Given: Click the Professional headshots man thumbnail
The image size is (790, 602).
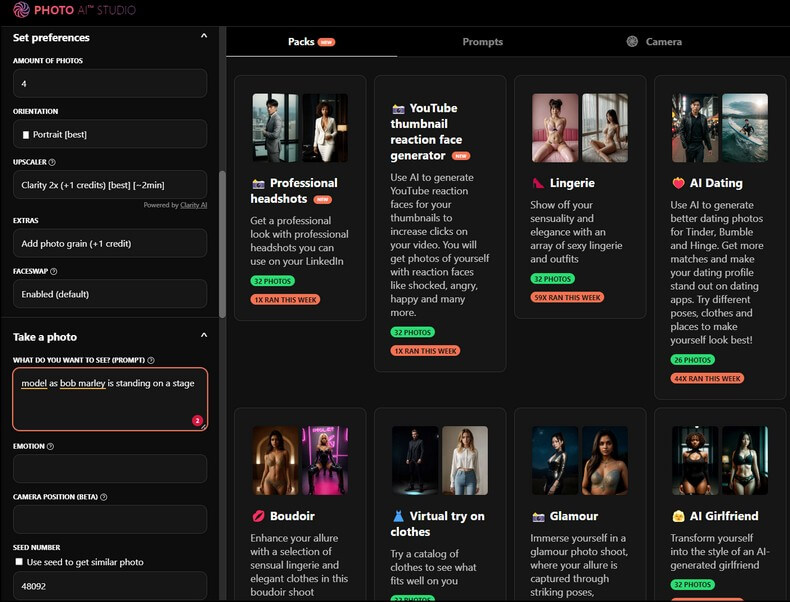Looking at the screenshot, I should coord(275,128).
